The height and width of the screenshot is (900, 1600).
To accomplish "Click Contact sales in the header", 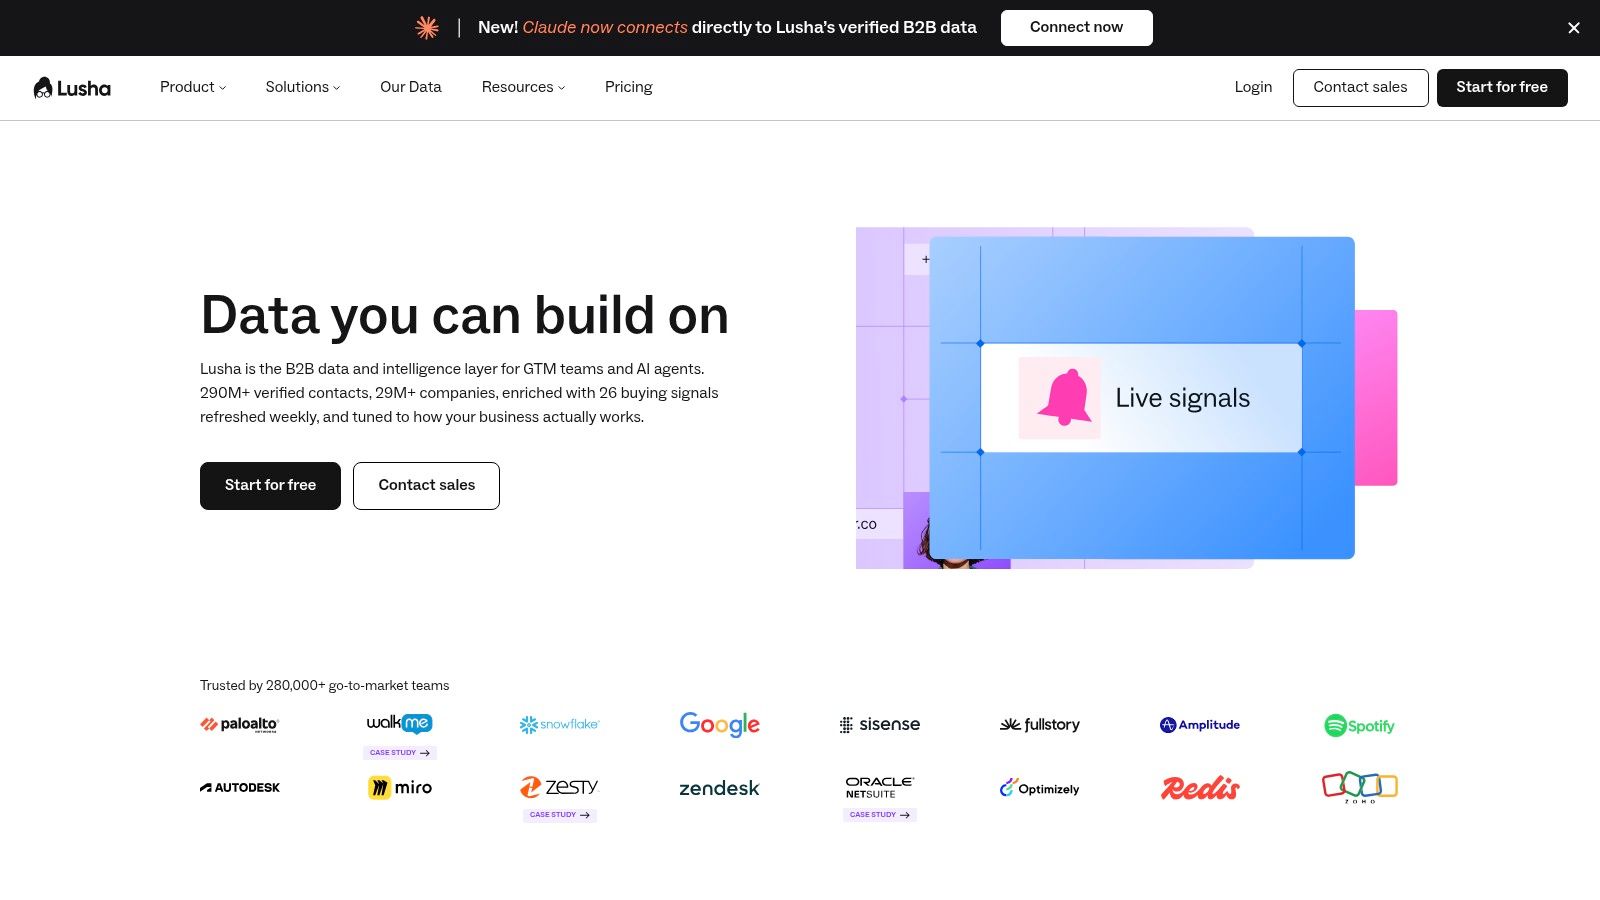I will tap(1360, 88).
